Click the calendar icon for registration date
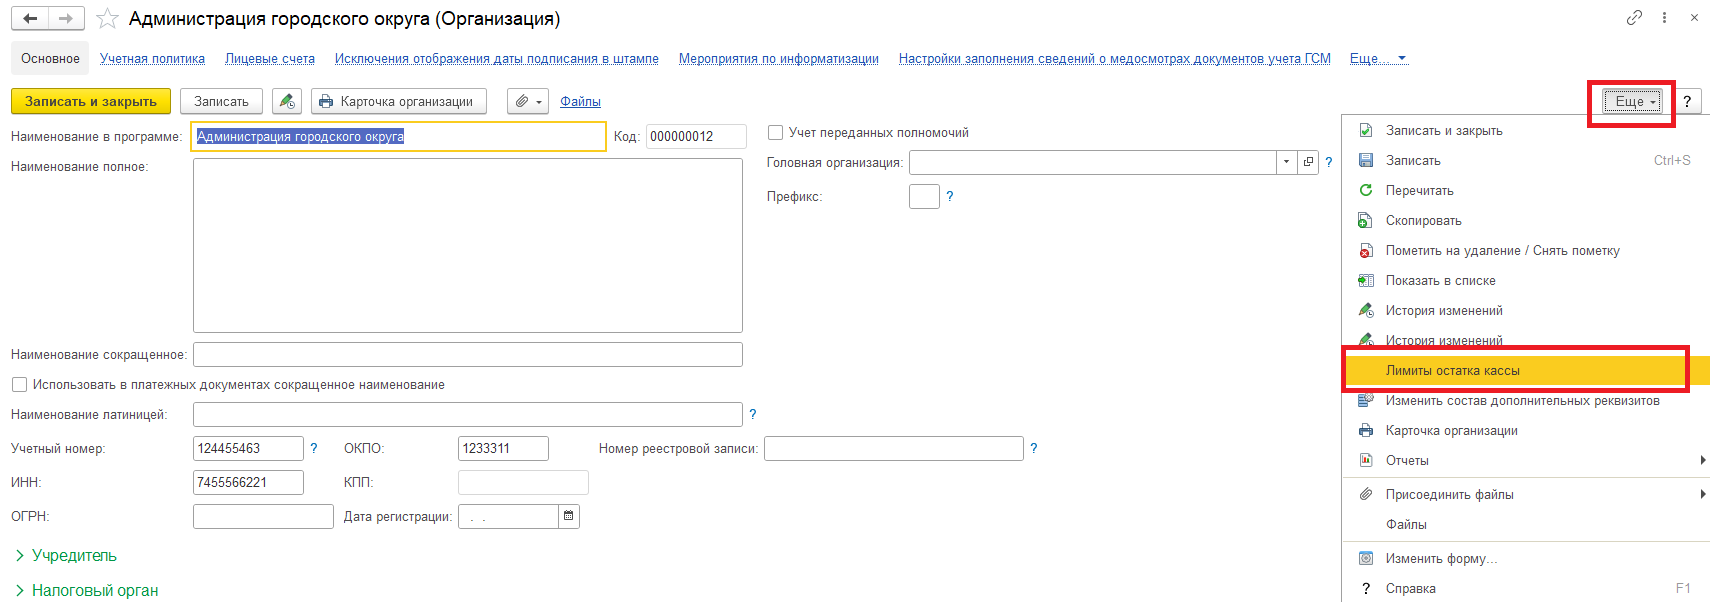The height and width of the screenshot is (602, 1710). pos(569,516)
